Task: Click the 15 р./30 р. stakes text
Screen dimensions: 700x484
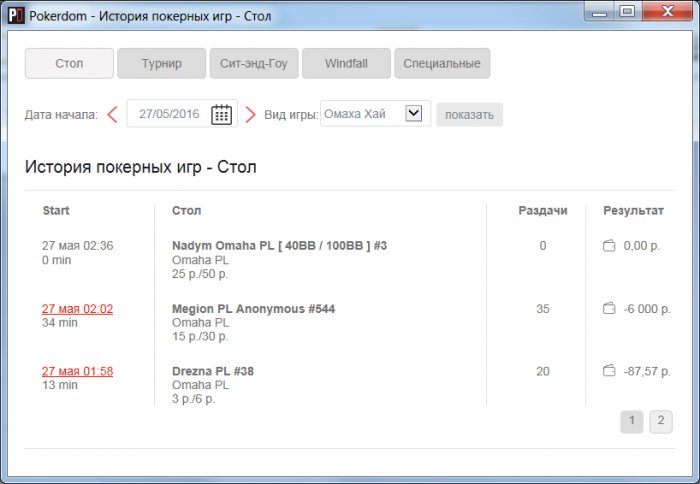Action: tap(200, 336)
